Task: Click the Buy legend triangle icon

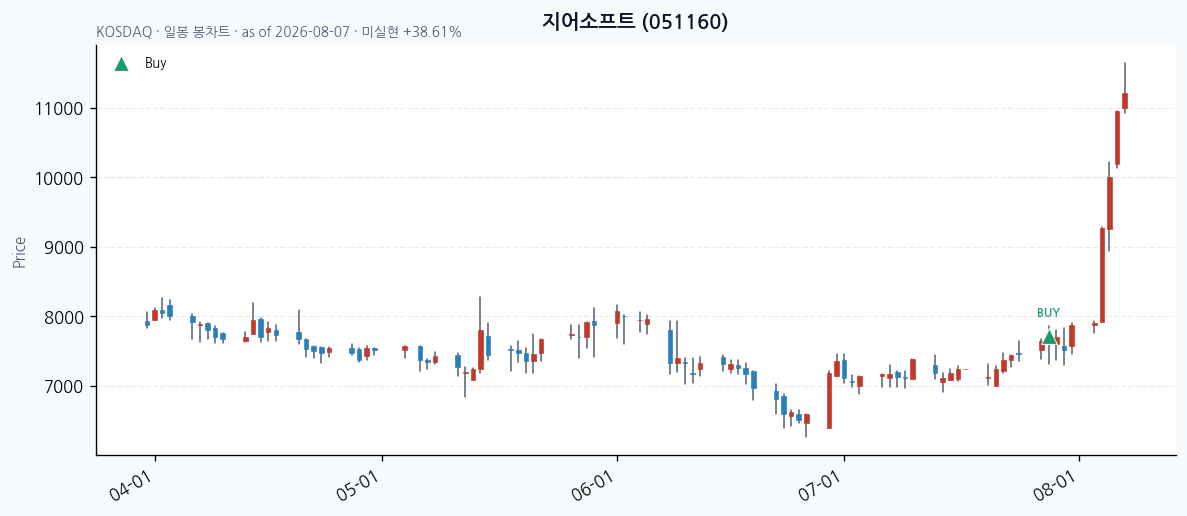Action: pos(121,64)
